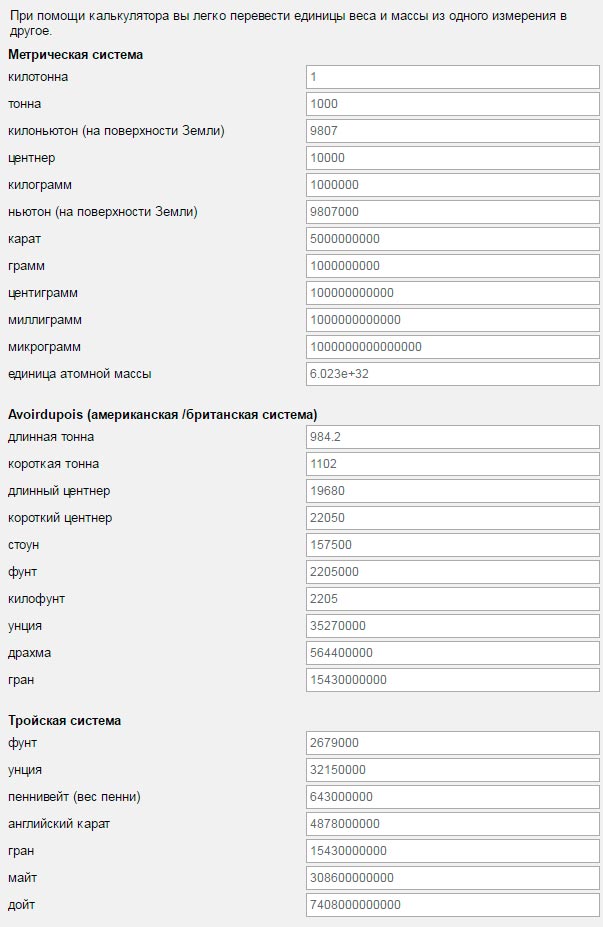Click the стоун input field

coord(453,545)
